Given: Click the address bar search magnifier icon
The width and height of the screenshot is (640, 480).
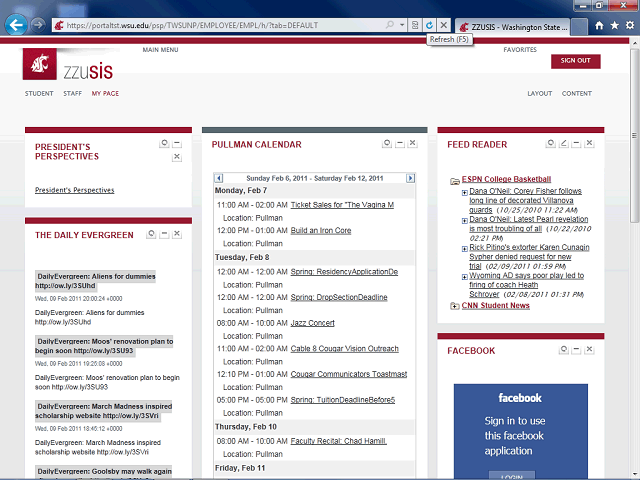Looking at the screenshot, I should [x=390, y=25].
